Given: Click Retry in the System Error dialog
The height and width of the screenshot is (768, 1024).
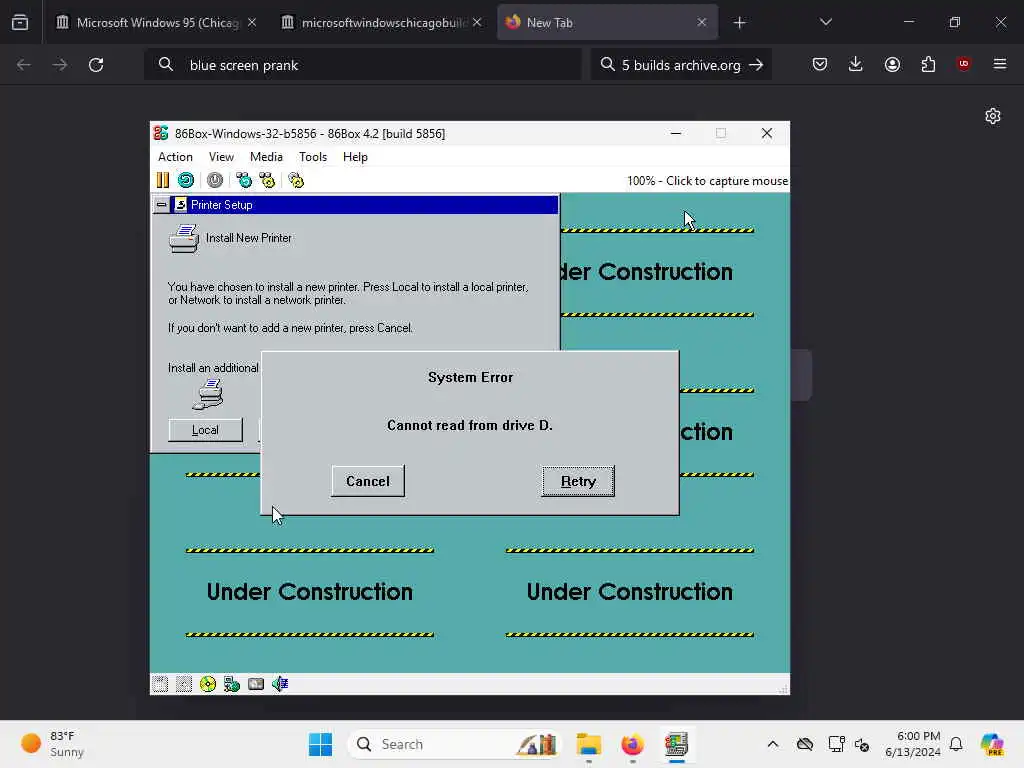Looking at the screenshot, I should click(x=578, y=481).
